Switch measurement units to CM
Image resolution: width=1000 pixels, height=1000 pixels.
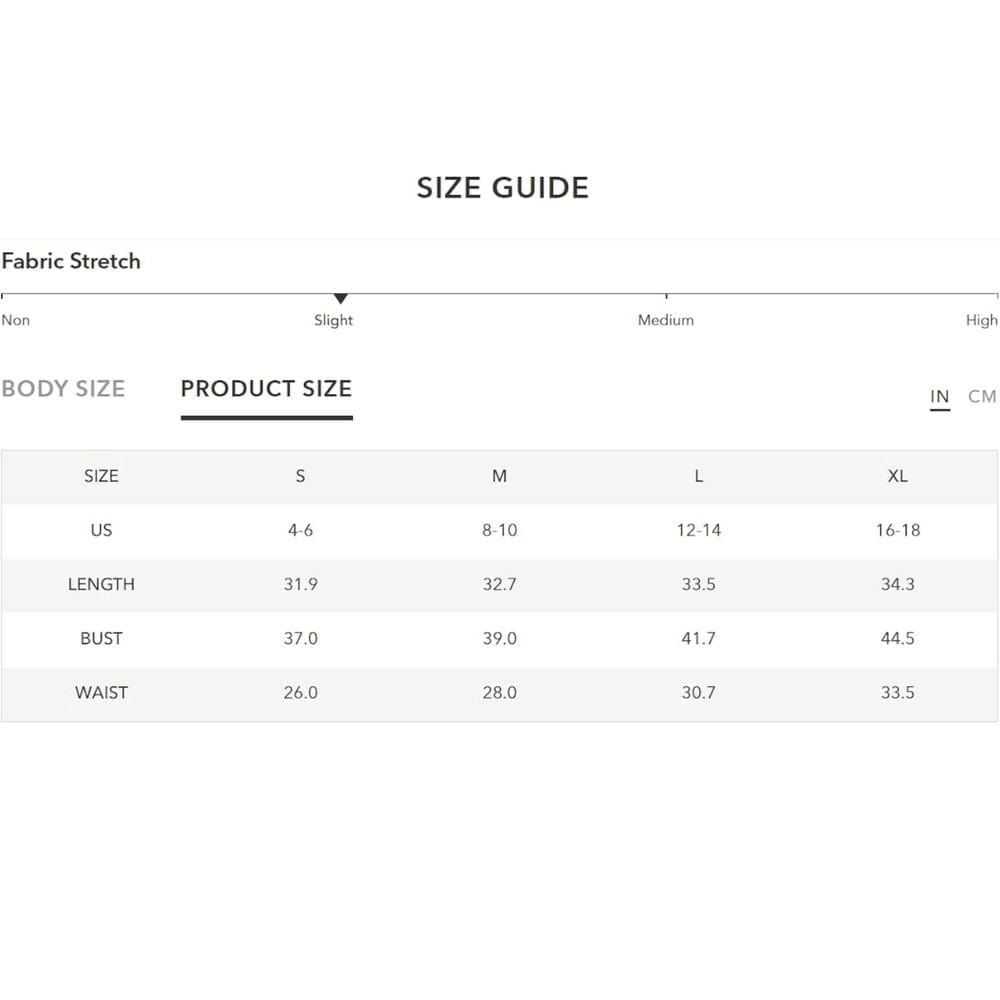point(982,397)
